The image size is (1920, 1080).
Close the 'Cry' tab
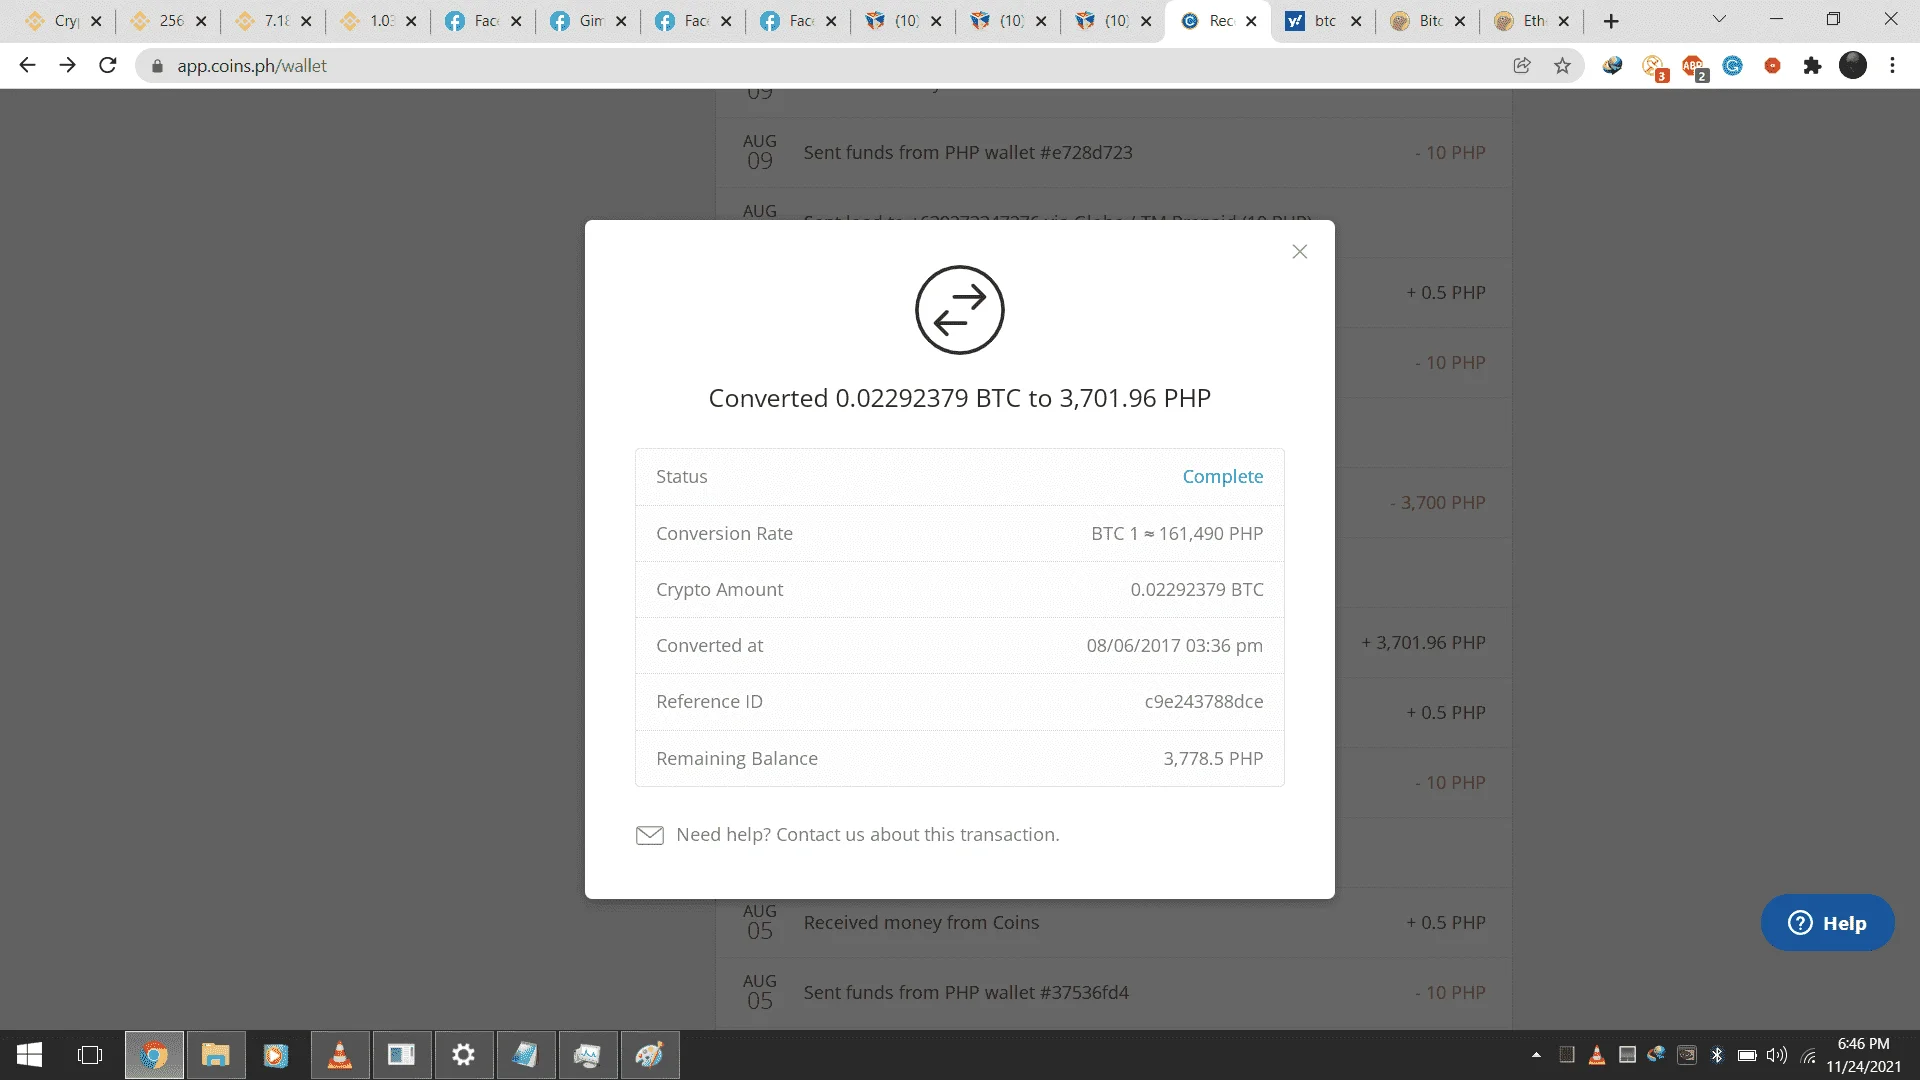[x=96, y=21]
